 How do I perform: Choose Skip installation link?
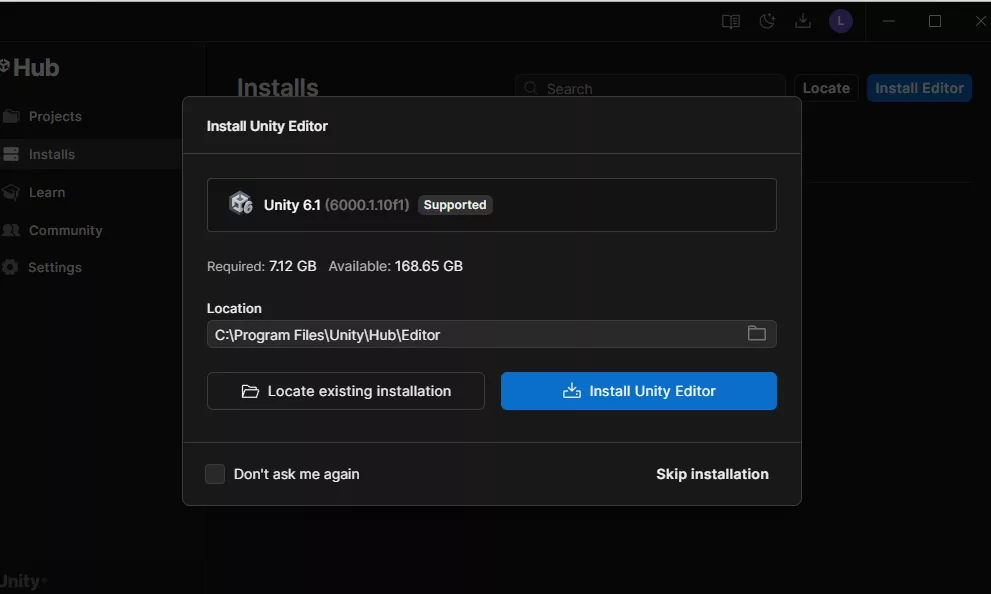[x=712, y=474]
